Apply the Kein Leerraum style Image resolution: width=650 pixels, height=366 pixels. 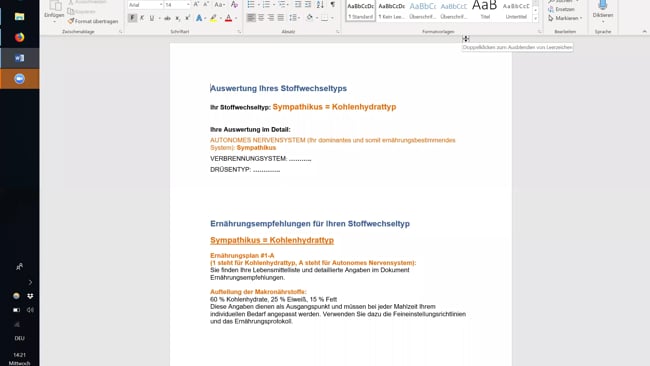(391, 11)
